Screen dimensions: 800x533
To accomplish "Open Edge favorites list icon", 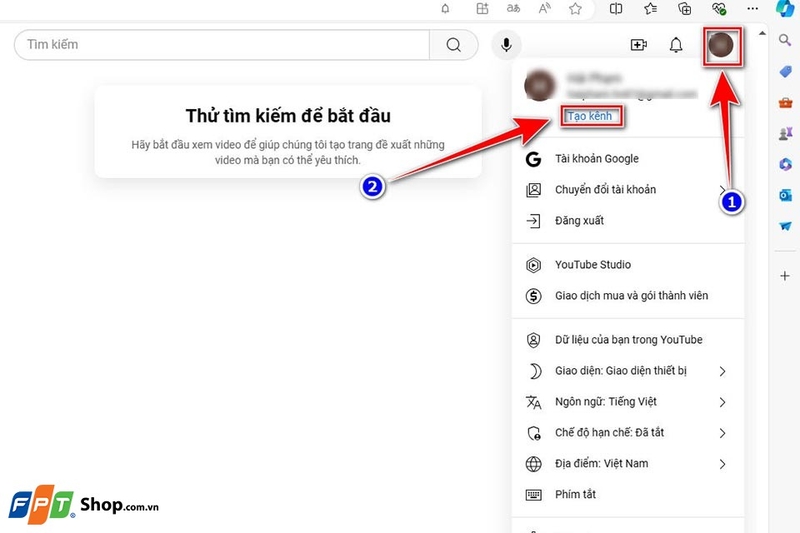I will pyautogui.click(x=651, y=9).
